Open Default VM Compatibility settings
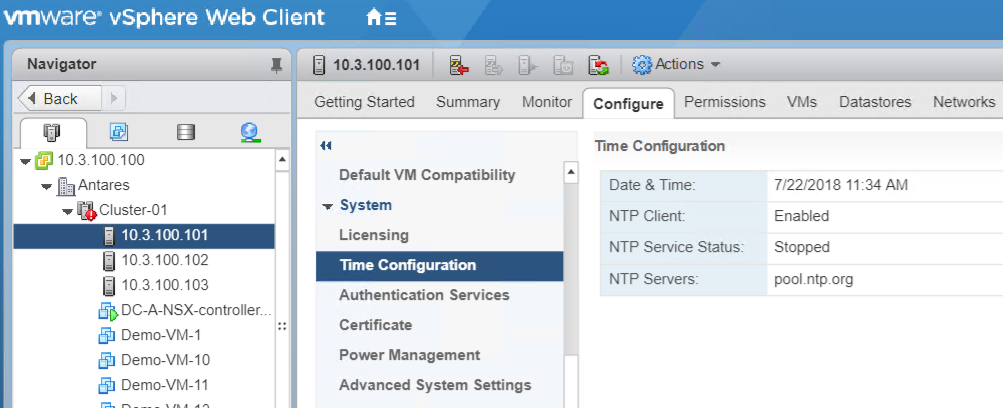The height and width of the screenshot is (408, 1003). point(427,175)
